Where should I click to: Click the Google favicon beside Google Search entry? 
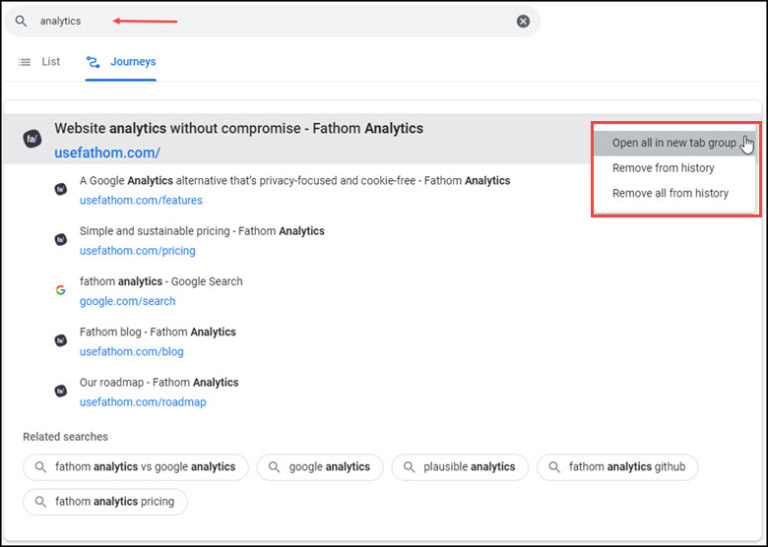(61, 290)
